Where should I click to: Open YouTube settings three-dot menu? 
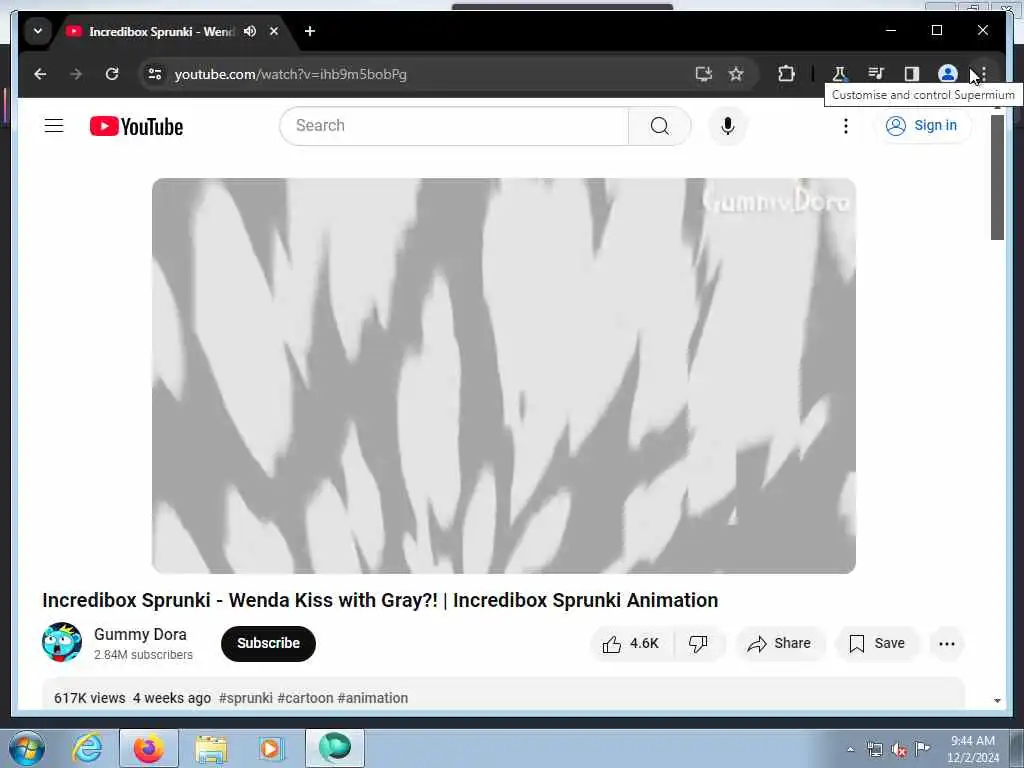click(x=846, y=125)
